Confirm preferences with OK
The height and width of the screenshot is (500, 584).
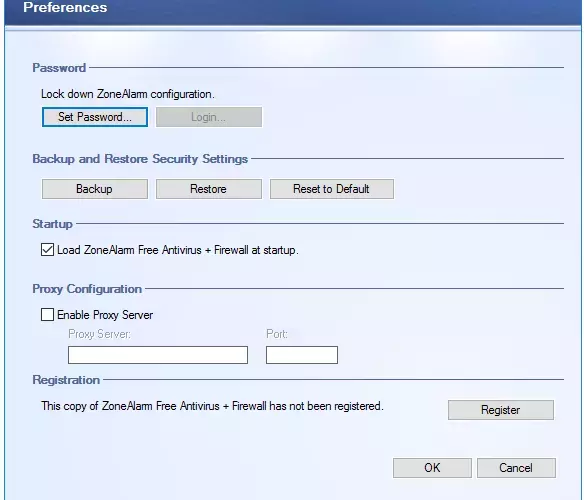[432, 468]
